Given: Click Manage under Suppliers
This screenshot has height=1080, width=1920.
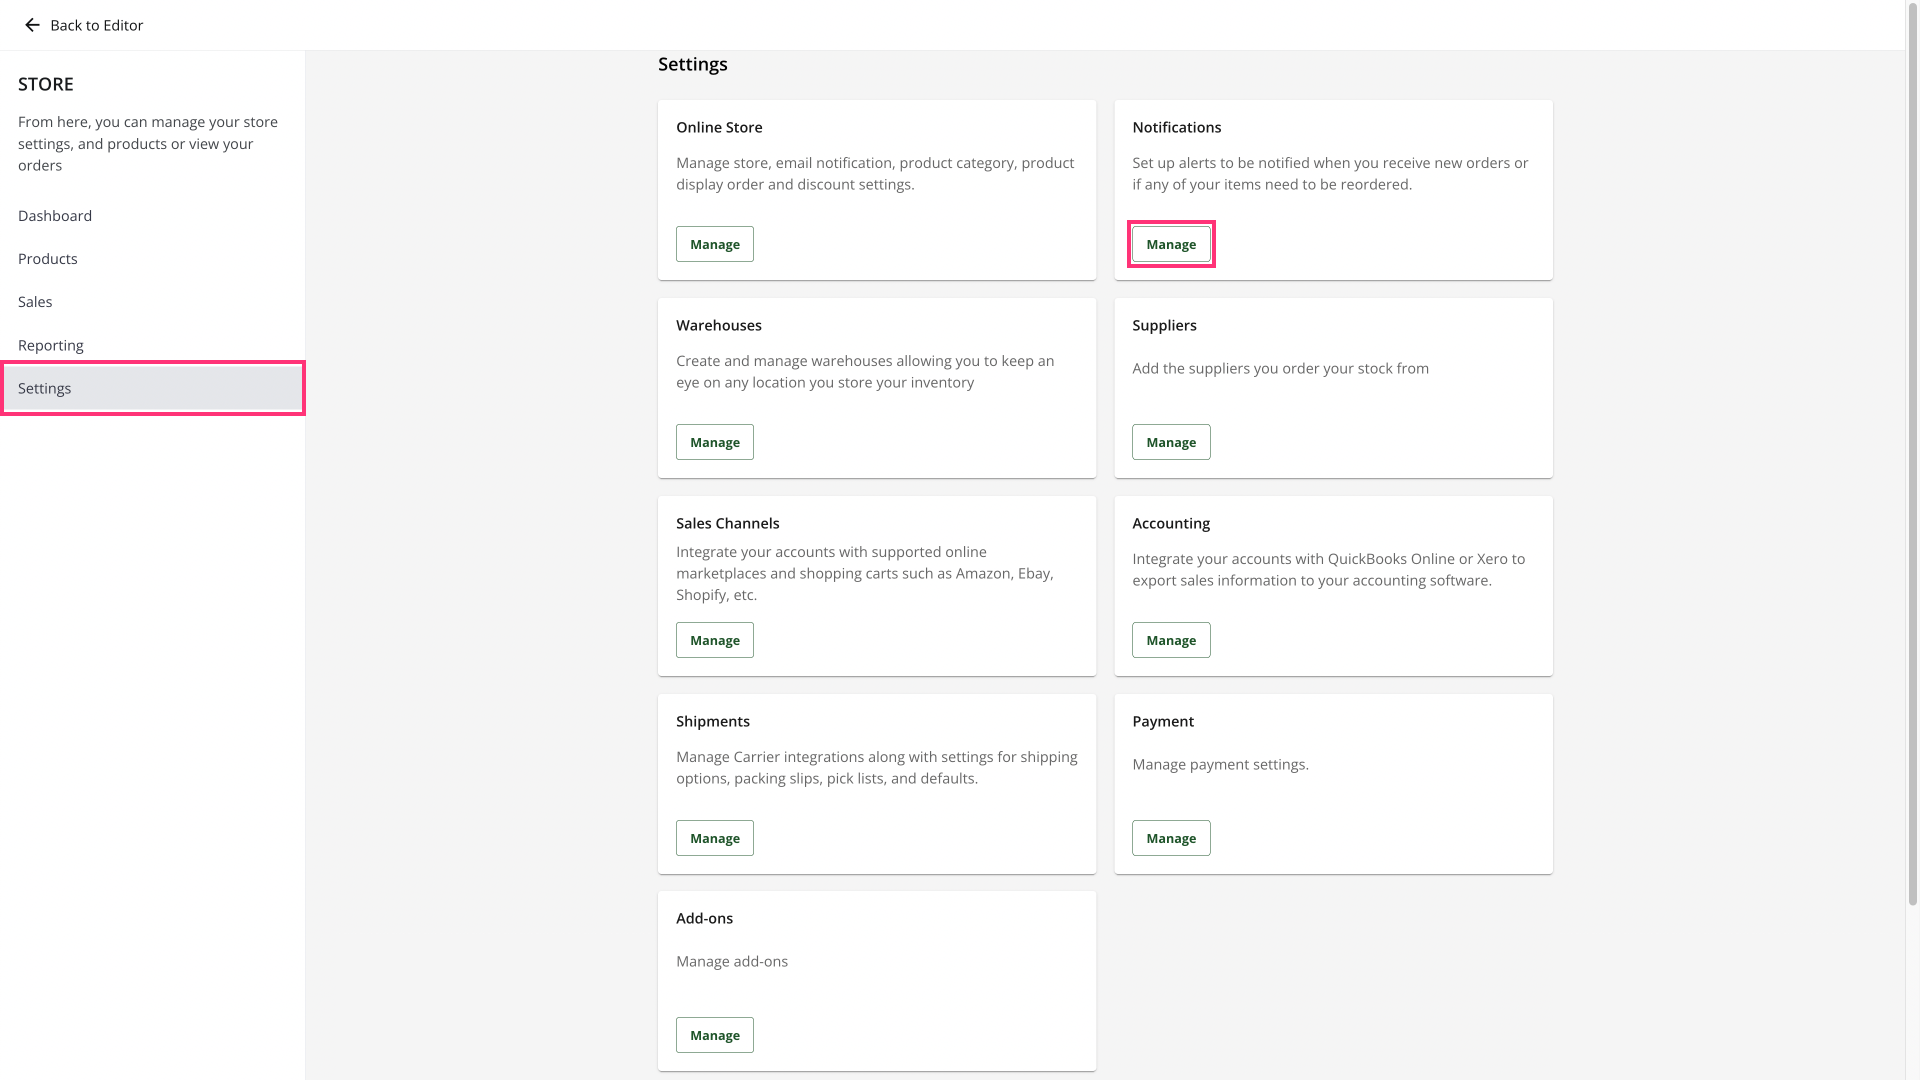Looking at the screenshot, I should [x=1170, y=442].
